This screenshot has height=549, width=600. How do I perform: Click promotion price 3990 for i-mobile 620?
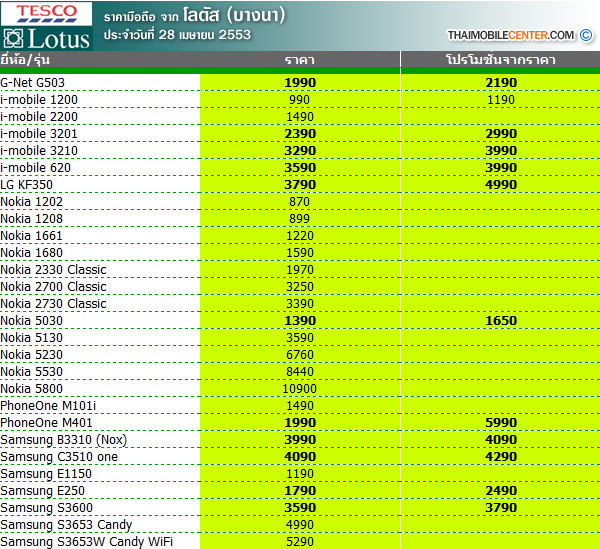pyautogui.click(x=501, y=168)
